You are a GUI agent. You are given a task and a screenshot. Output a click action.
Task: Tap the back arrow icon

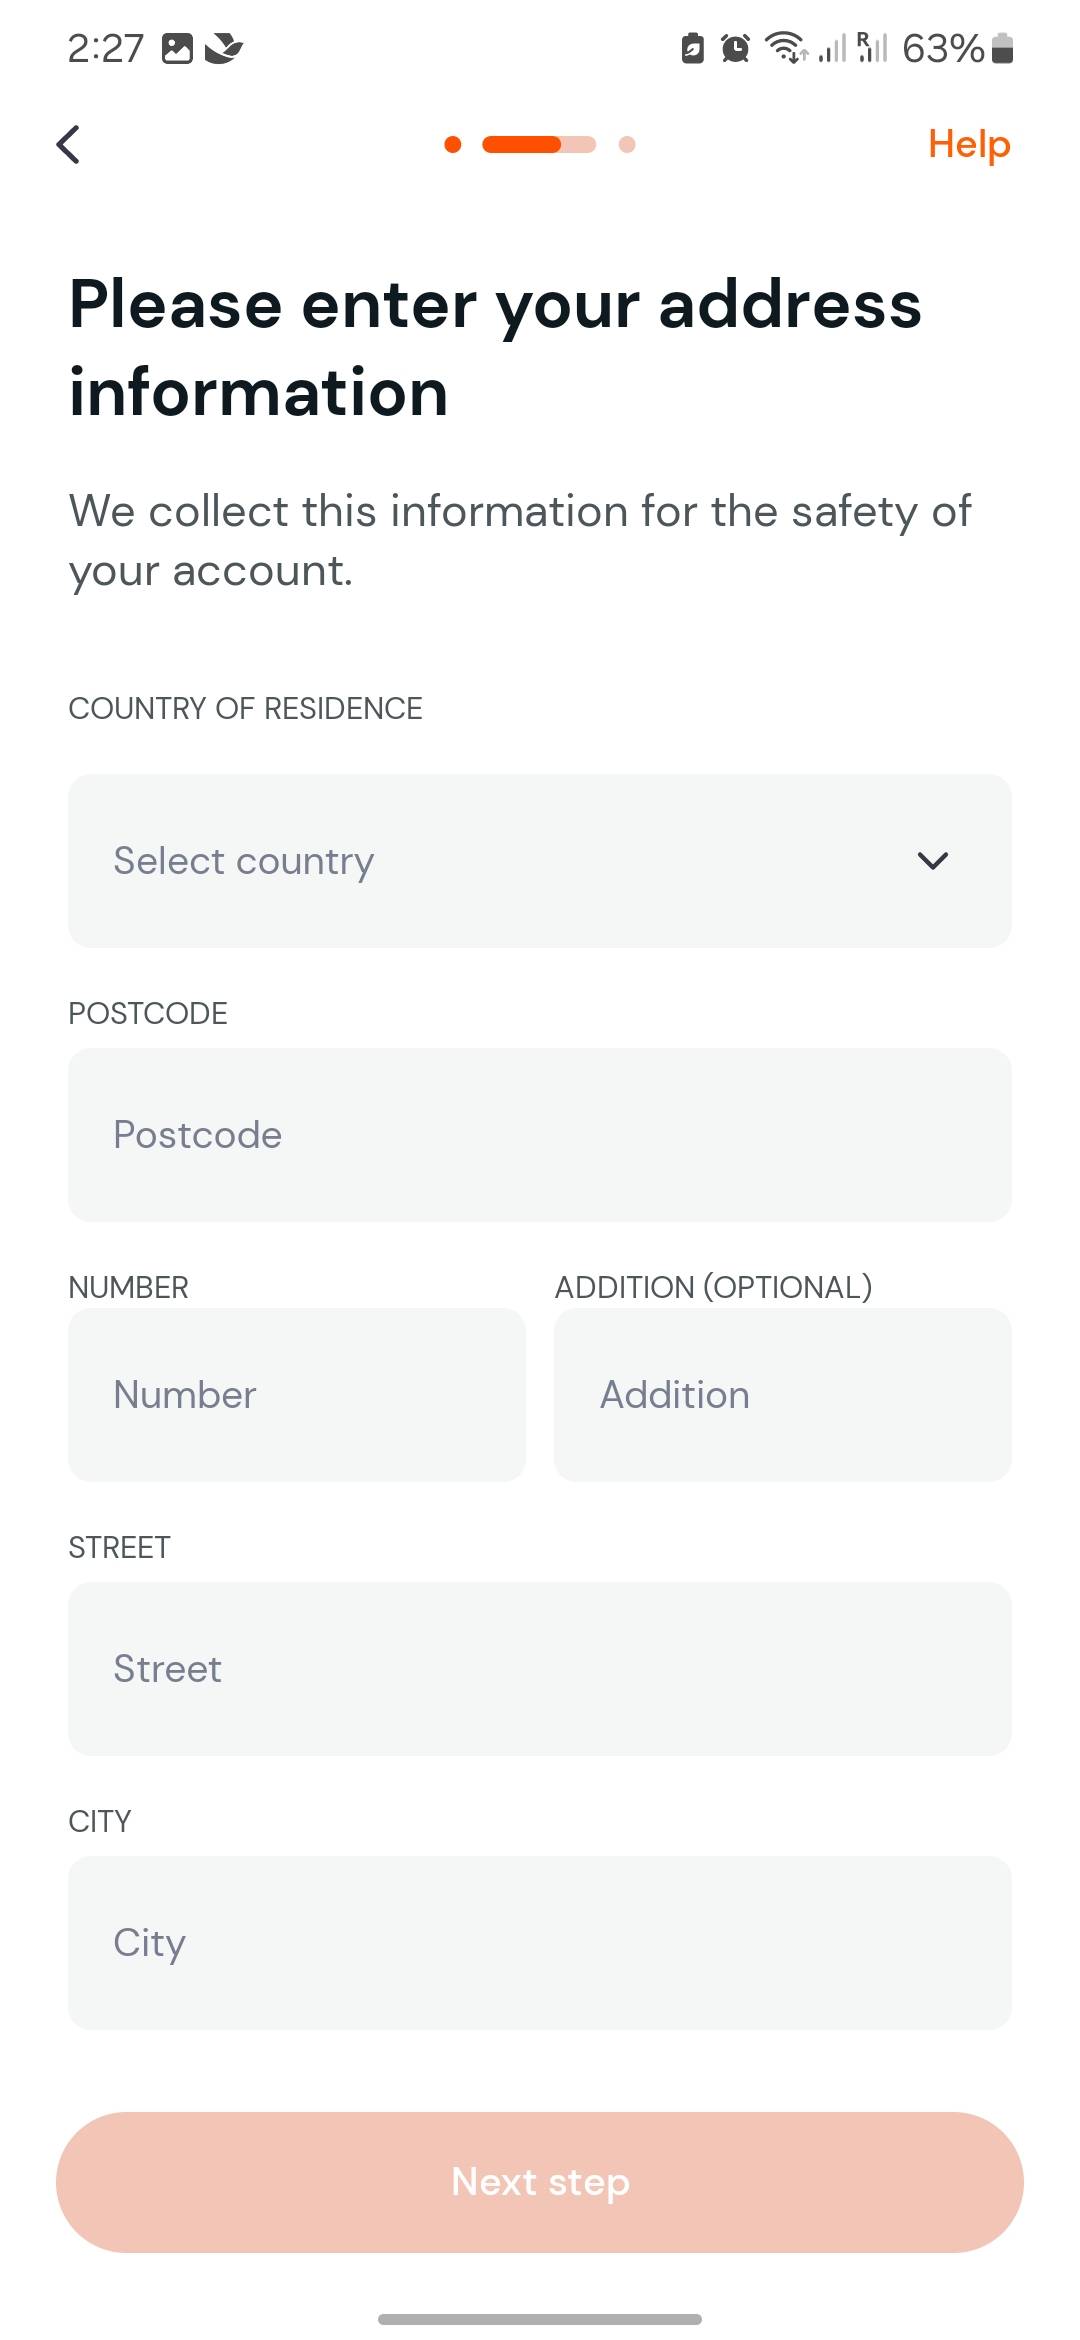[68, 145]
